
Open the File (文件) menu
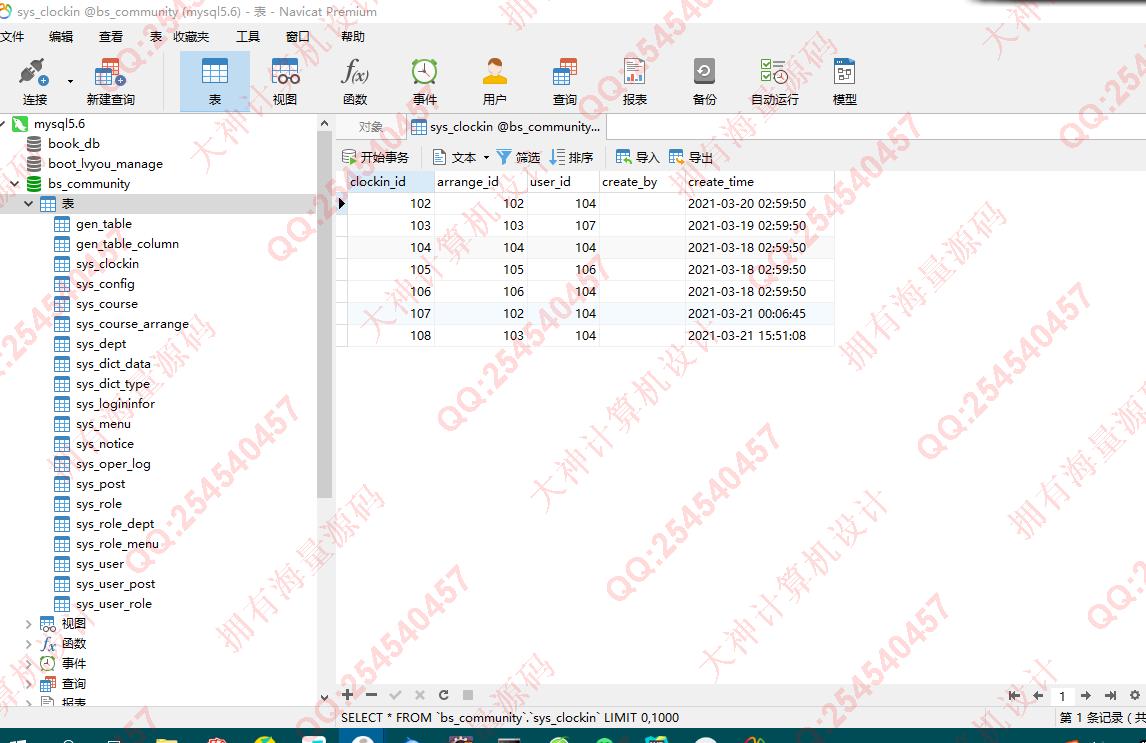point(12,37)
